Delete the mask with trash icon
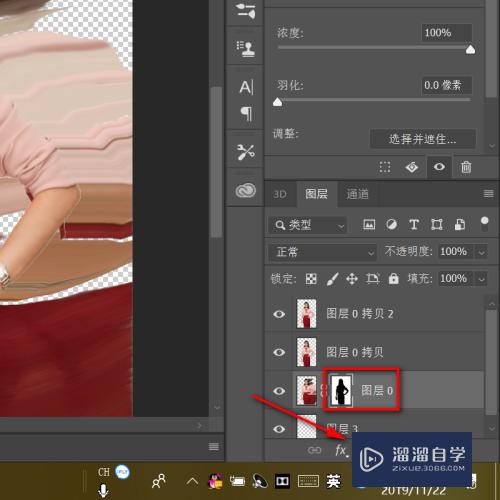Image resolution: width=500 pixels, height=500 pixels. coord(466,167)
